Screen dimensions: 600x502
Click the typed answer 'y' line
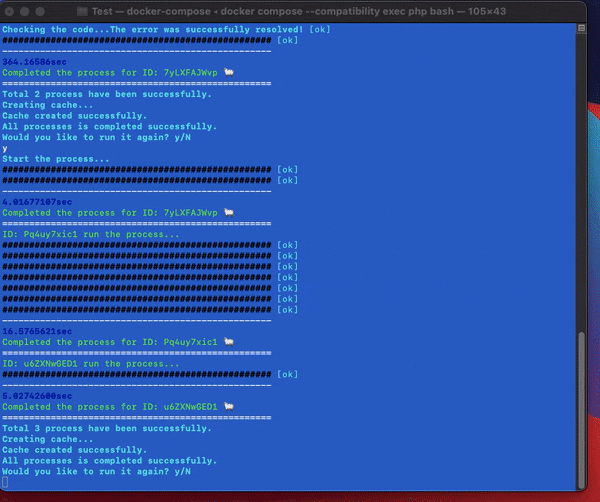point(5,148)
